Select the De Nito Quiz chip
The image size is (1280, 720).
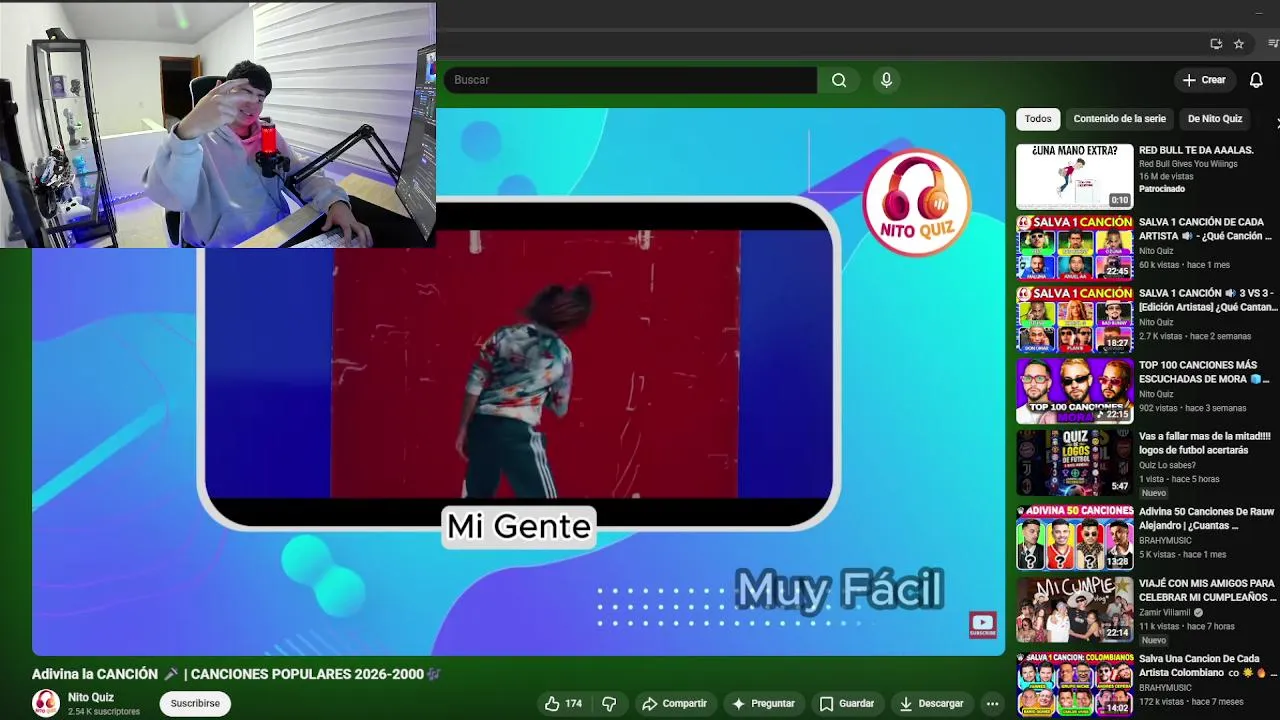point(1215,119)
